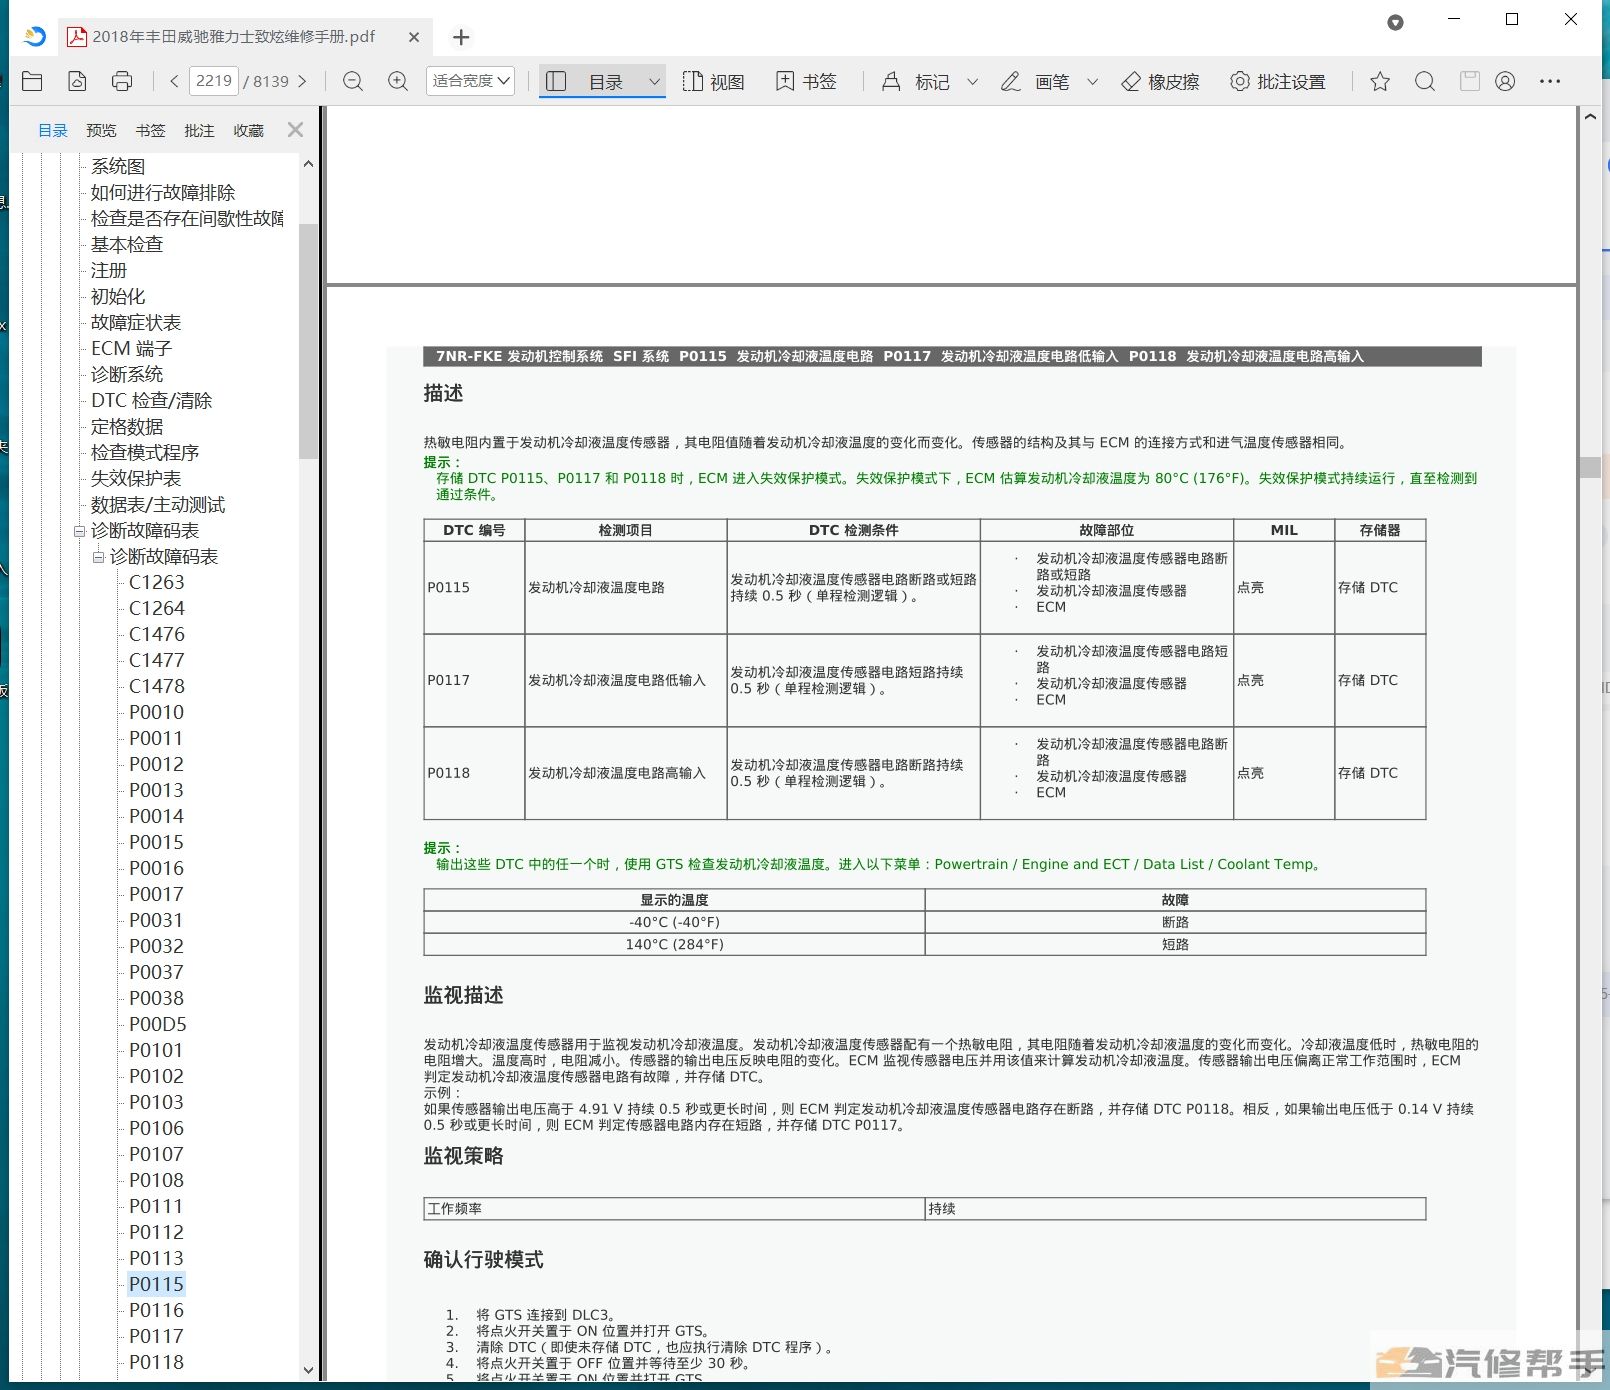1610x1390 pixels.
Task: Select the 标记 highlight tool
Action: (x=916, y=81)
